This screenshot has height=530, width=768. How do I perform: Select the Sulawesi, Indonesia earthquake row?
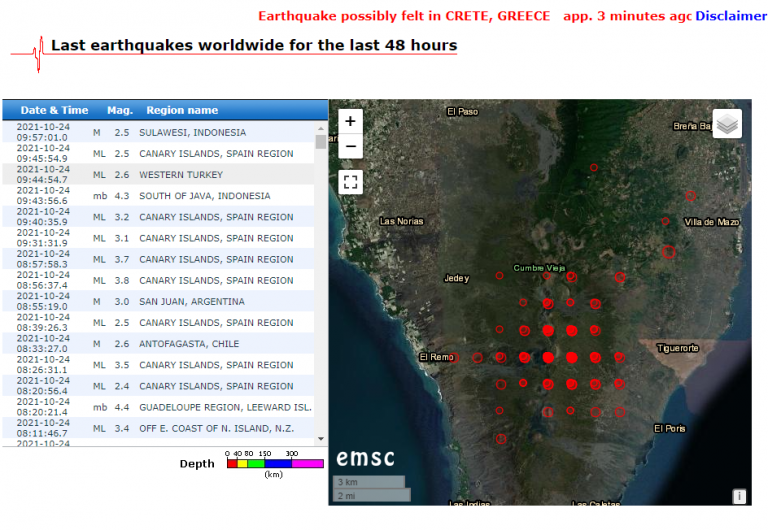160,132
